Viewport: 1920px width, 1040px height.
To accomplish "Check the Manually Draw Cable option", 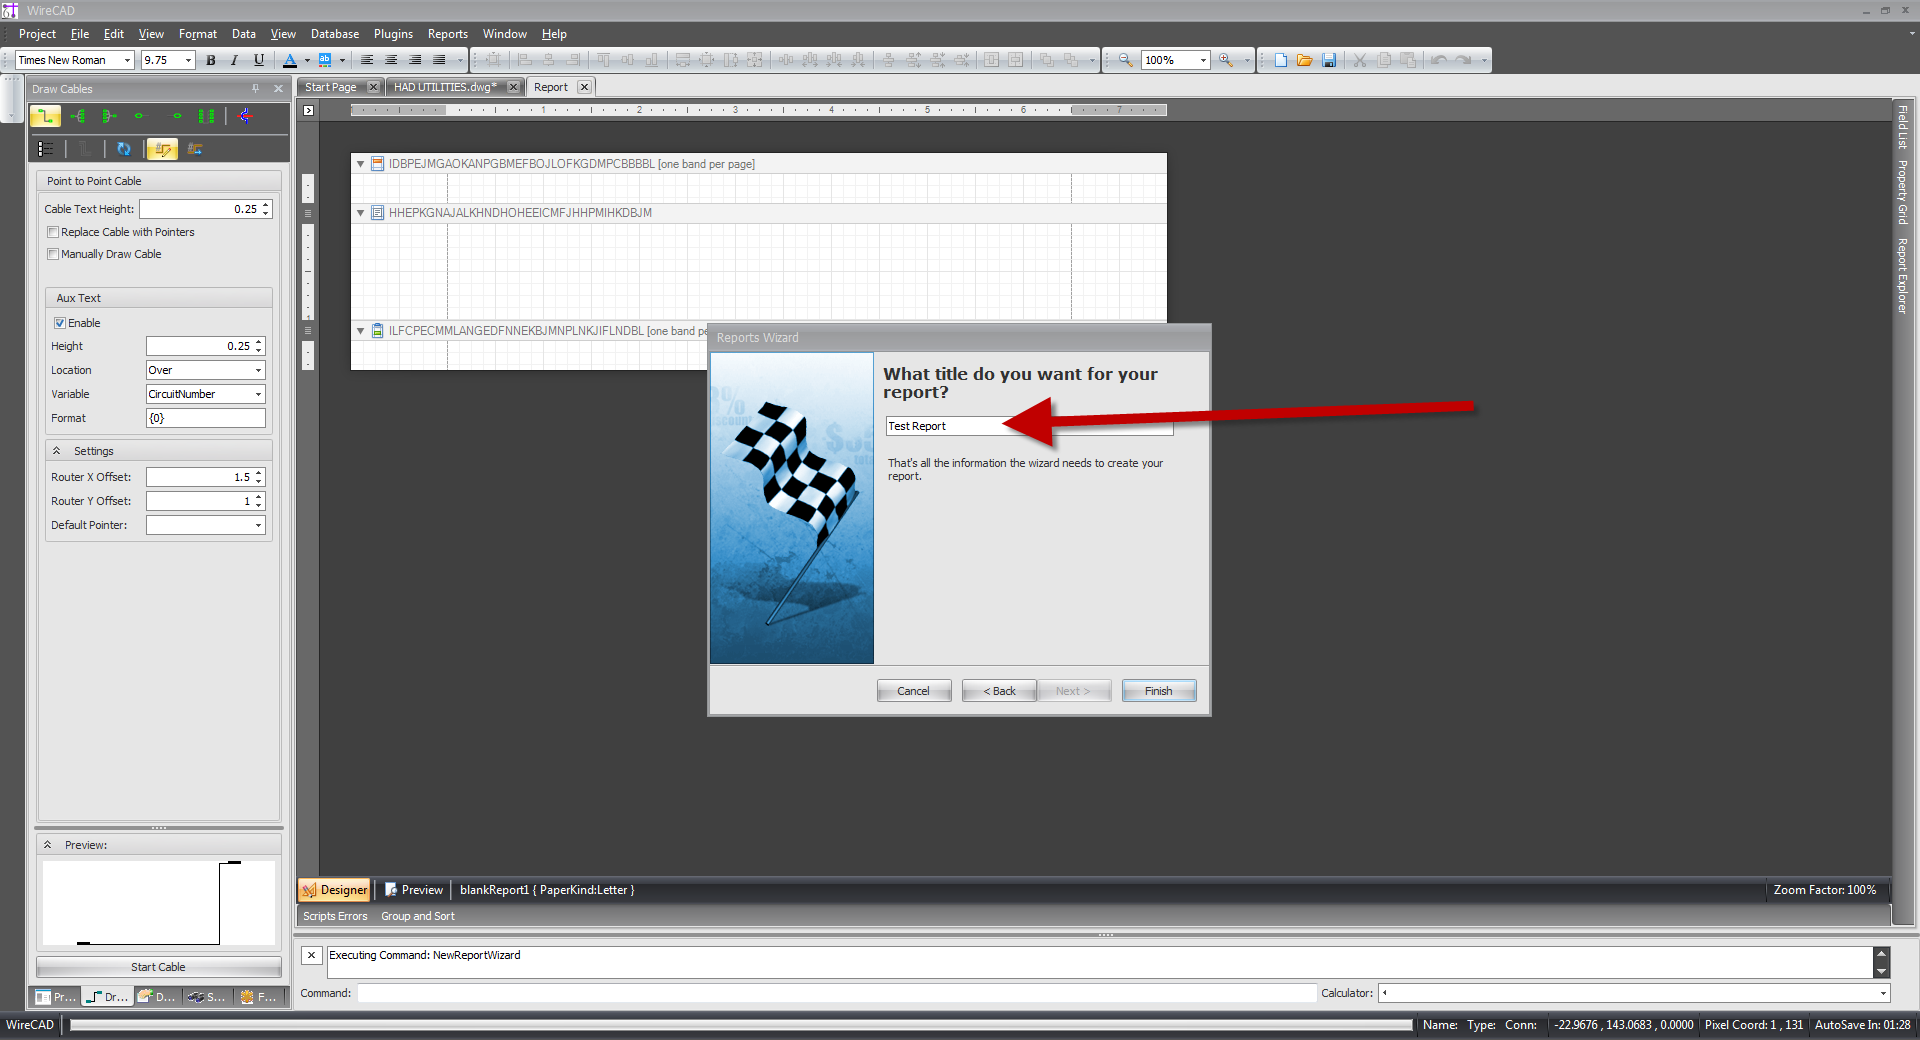I will (x=53, y=254).
